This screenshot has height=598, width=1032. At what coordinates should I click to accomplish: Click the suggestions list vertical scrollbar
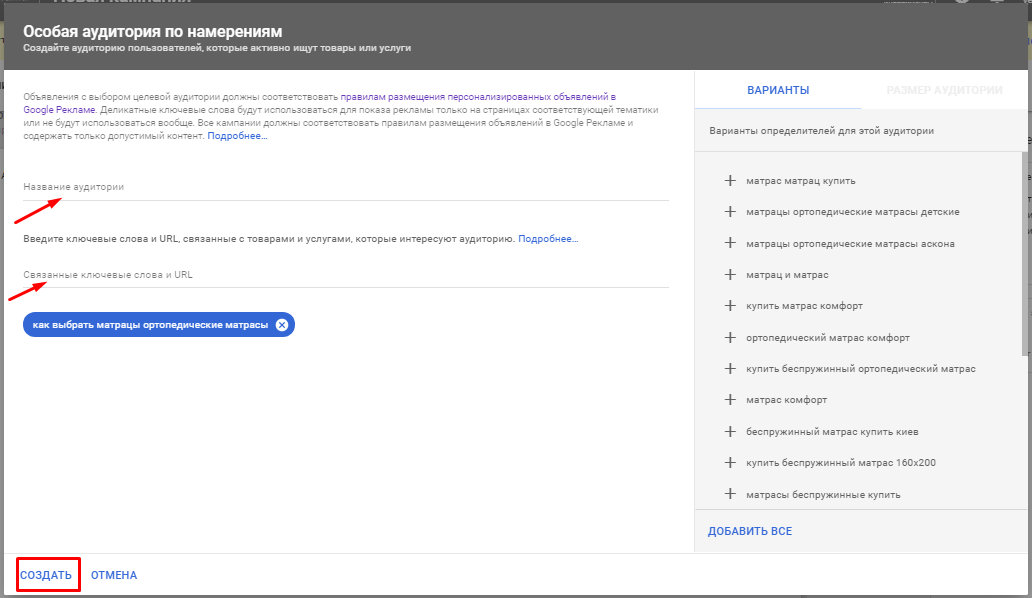1026,250
